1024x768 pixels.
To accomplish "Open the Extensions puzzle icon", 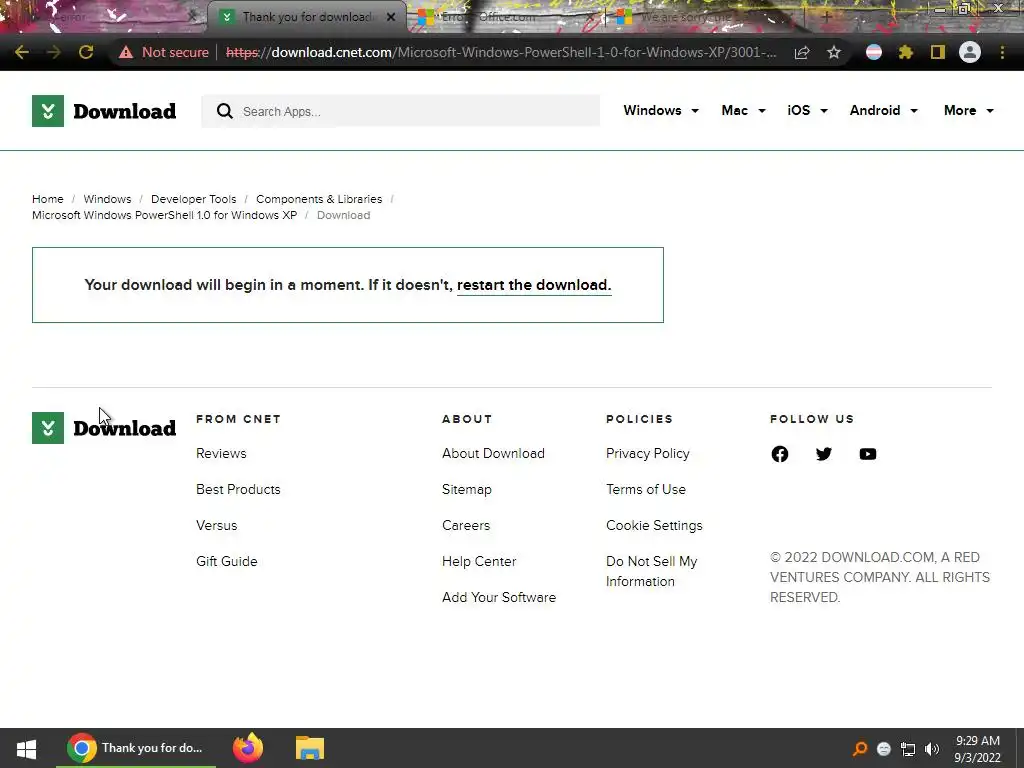I will [x=905, y=52].
